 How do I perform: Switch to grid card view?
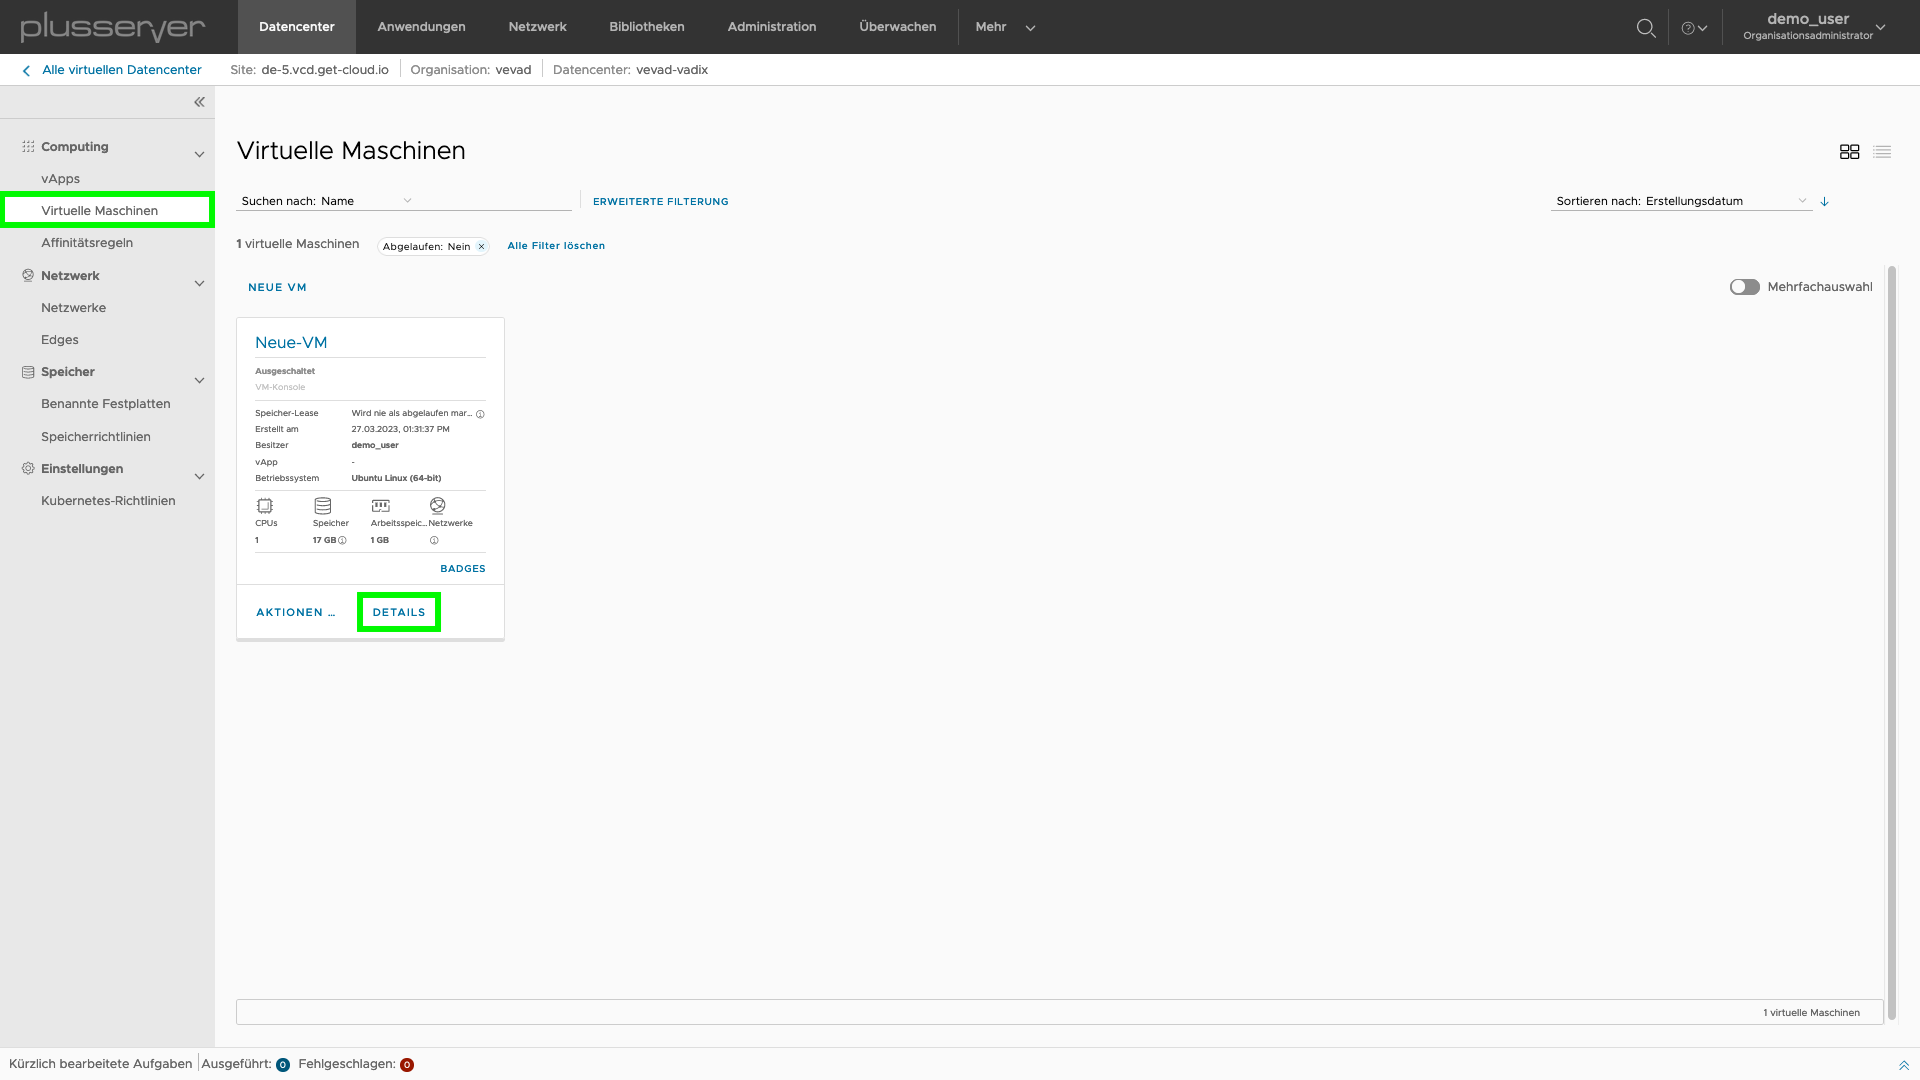1849,152
